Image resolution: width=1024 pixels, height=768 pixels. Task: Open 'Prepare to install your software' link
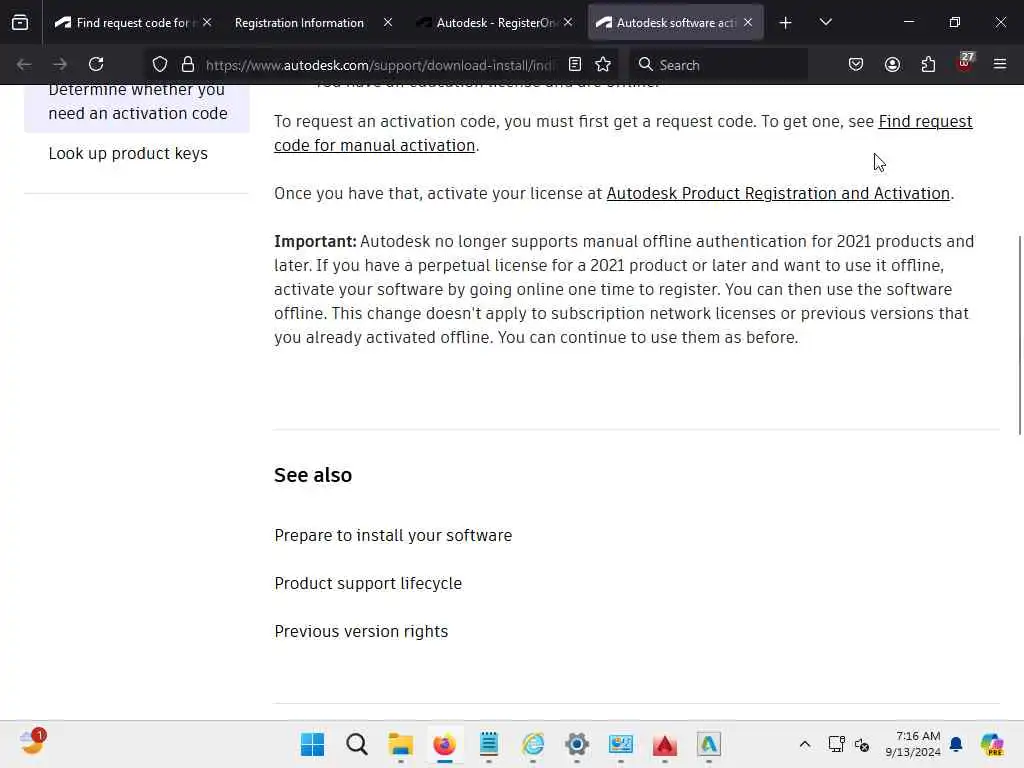[x=393, y=536]
